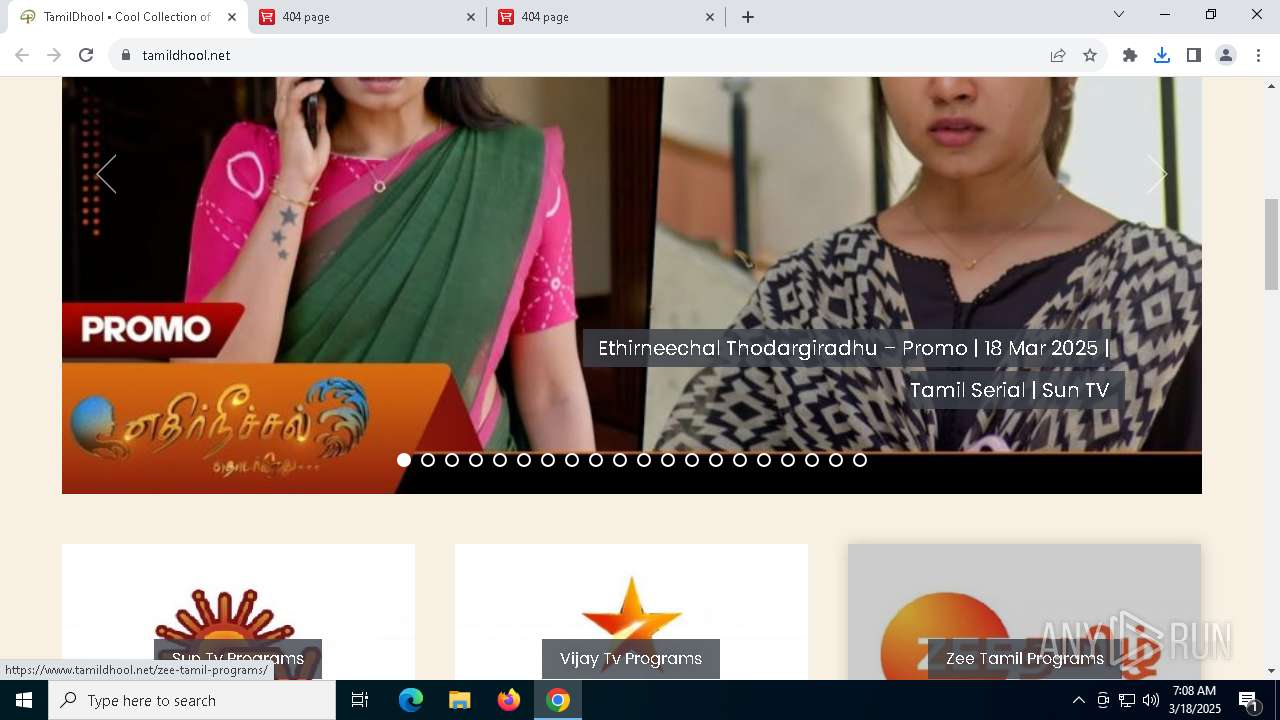View site information padlock icon
The image size is (1280, 720).
(x=126, y=55)
